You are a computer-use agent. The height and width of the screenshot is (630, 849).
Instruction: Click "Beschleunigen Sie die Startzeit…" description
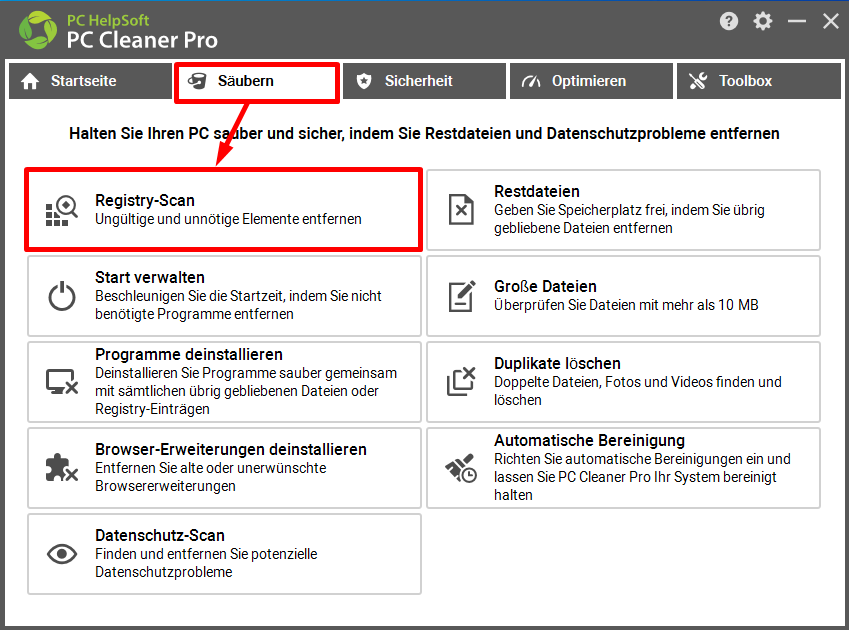[238, 305]
